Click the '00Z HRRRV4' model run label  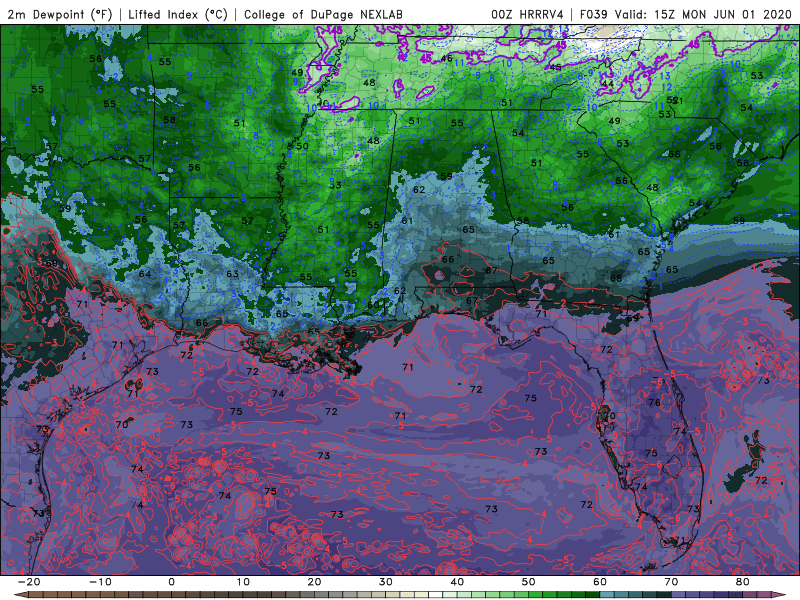pos(527,15)
